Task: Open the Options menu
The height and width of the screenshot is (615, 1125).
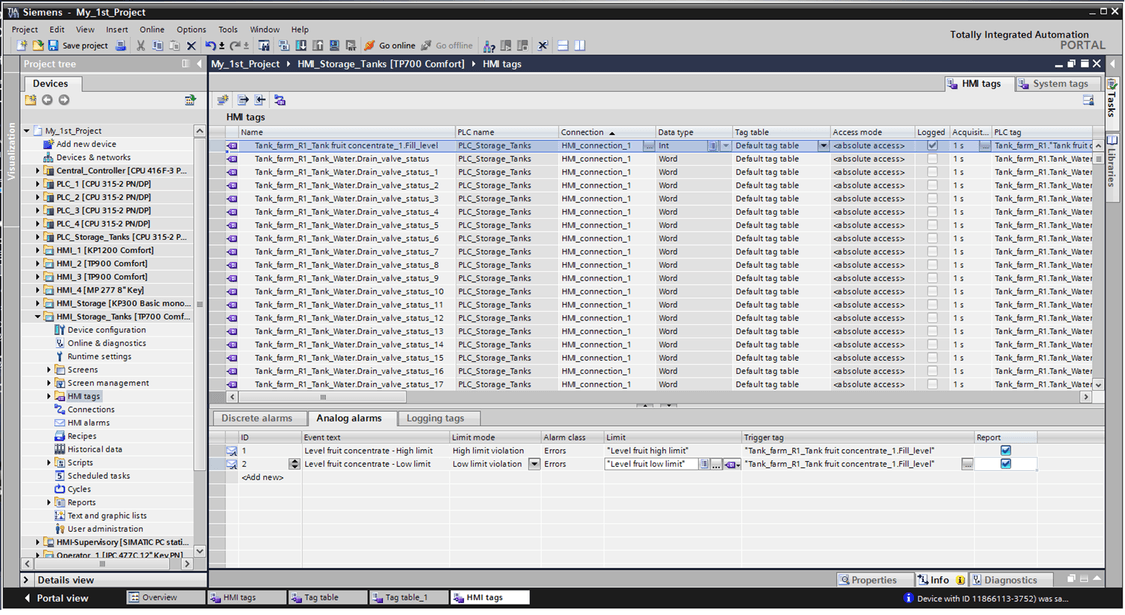Action: tap(191, 29)
